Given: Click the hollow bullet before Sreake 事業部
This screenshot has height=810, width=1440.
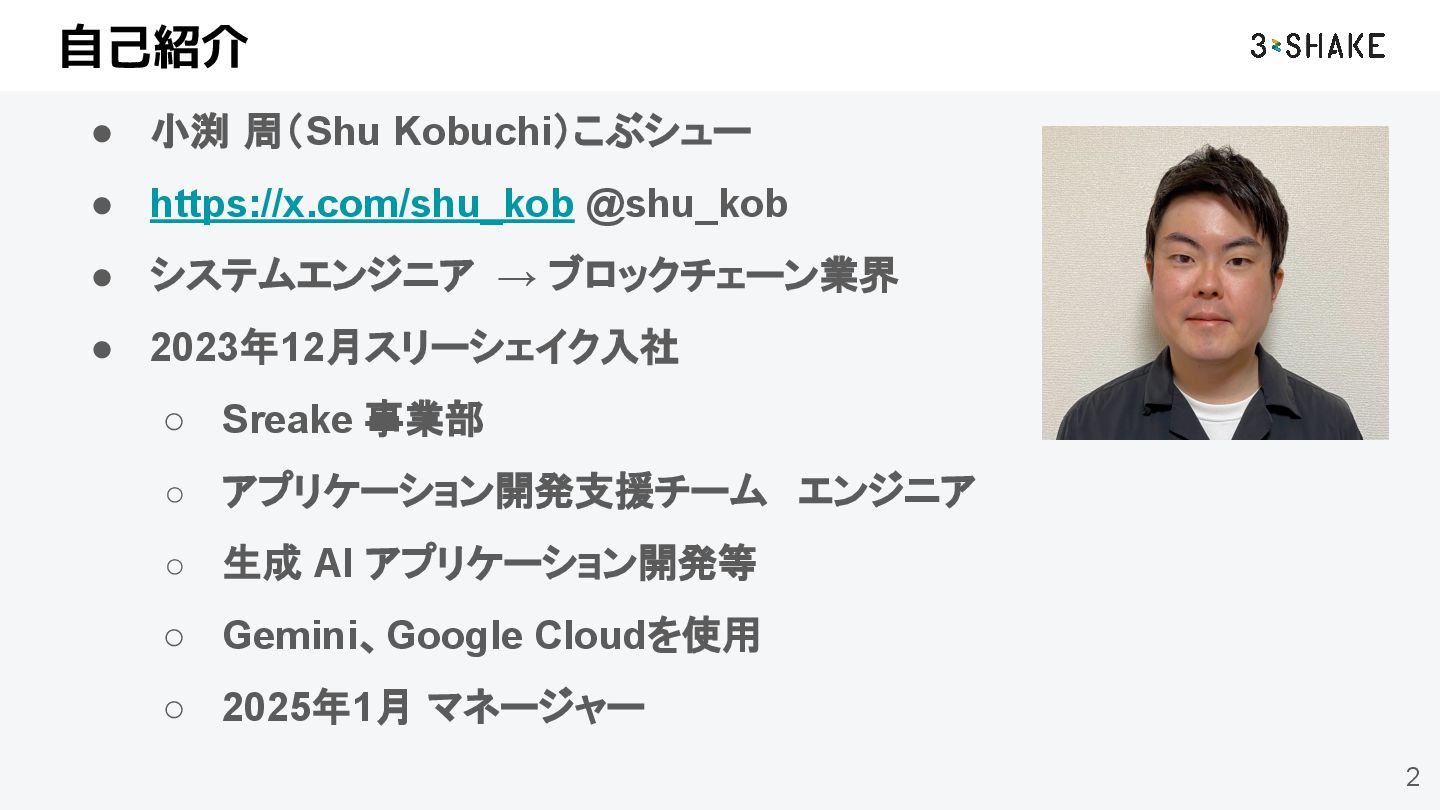Looking at the screenshot, I should click(x=174, y=421).
